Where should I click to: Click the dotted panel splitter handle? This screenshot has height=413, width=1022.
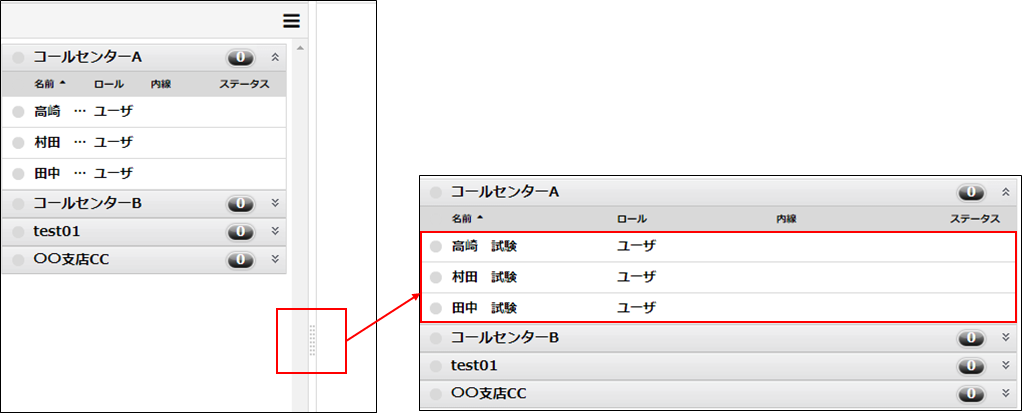point(312,340)
